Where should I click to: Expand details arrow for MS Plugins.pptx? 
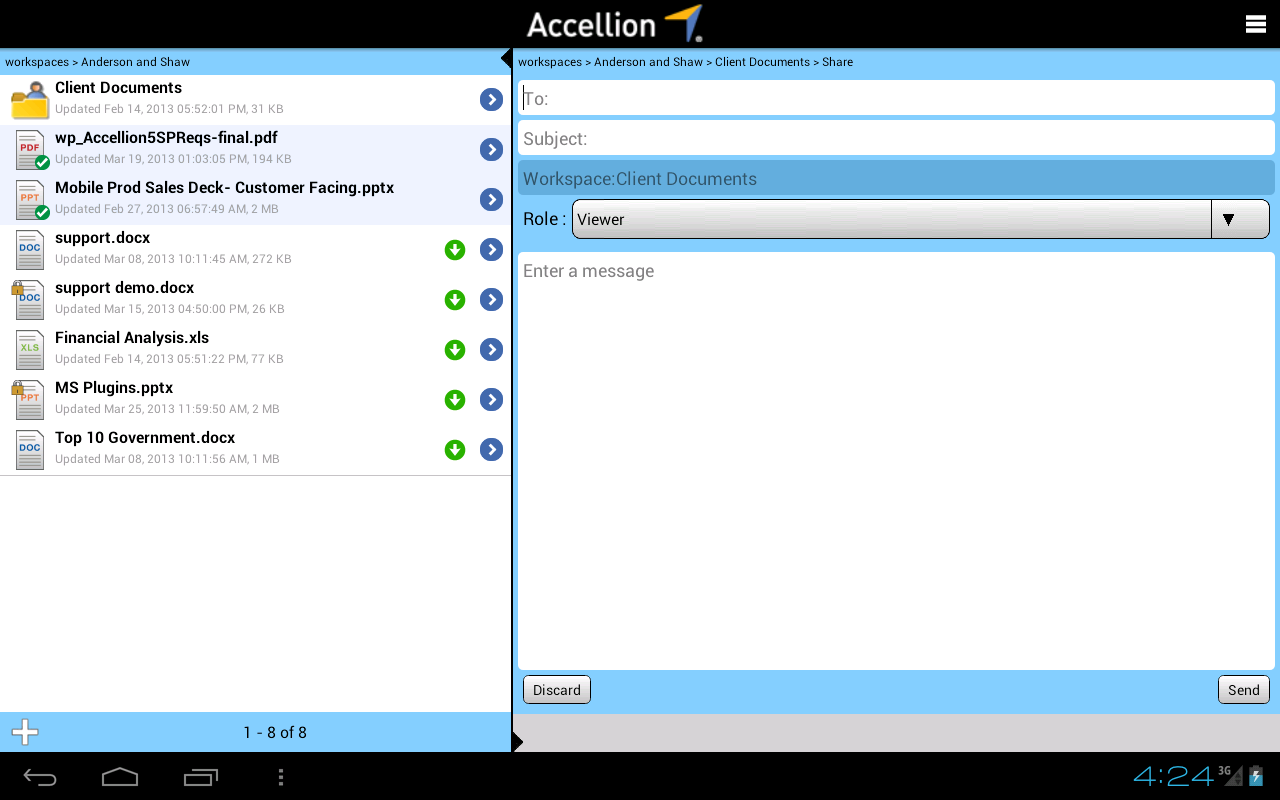point(491,400)
